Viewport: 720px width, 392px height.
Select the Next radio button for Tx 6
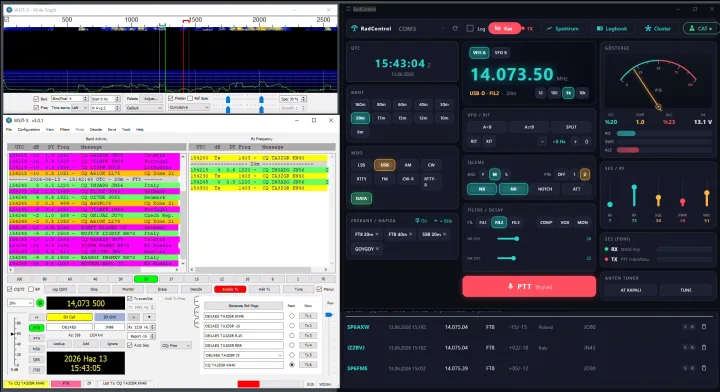[x=292, y=364]
